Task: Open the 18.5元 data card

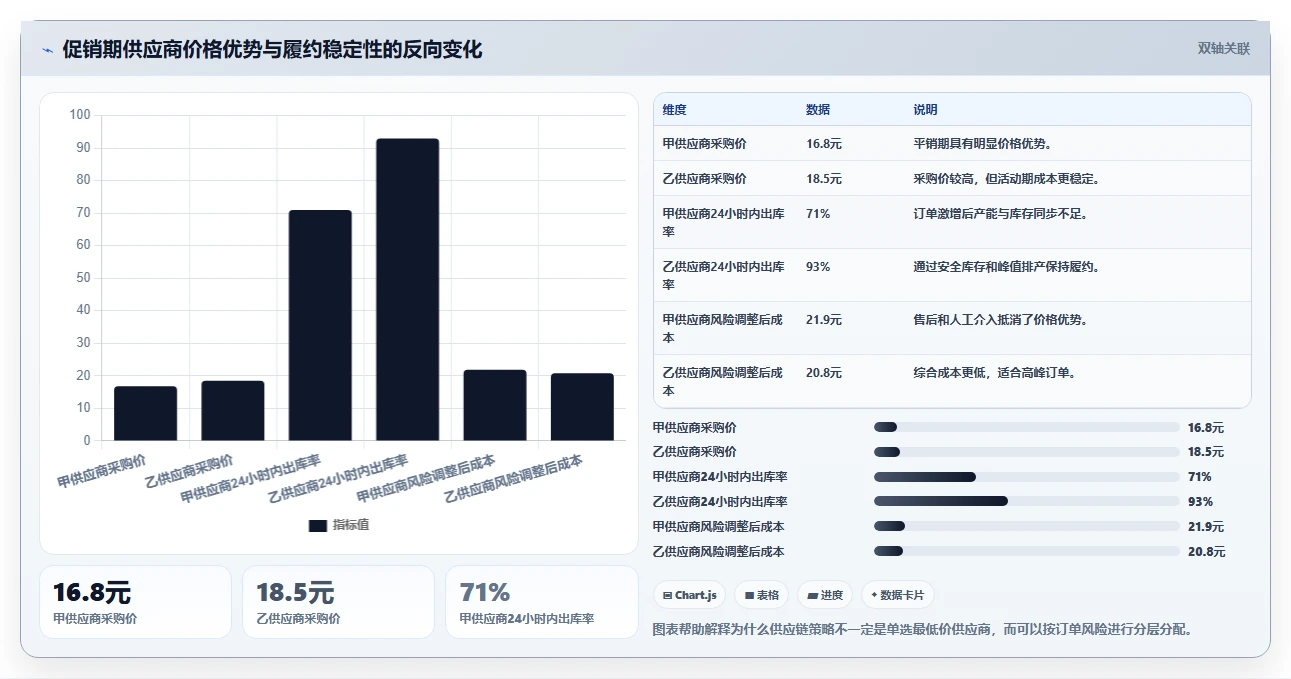Action: click(338, 602)
